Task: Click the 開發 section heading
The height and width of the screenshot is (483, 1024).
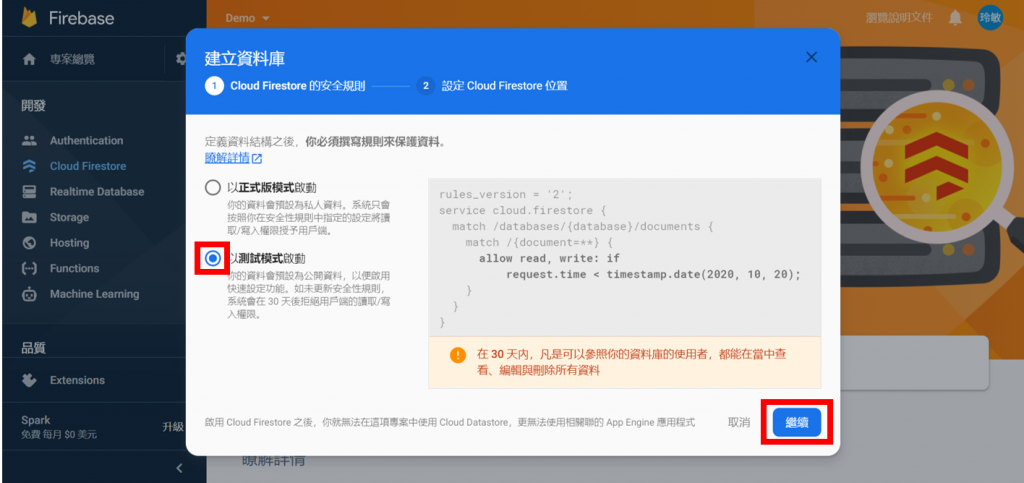Action: (33, 106)
